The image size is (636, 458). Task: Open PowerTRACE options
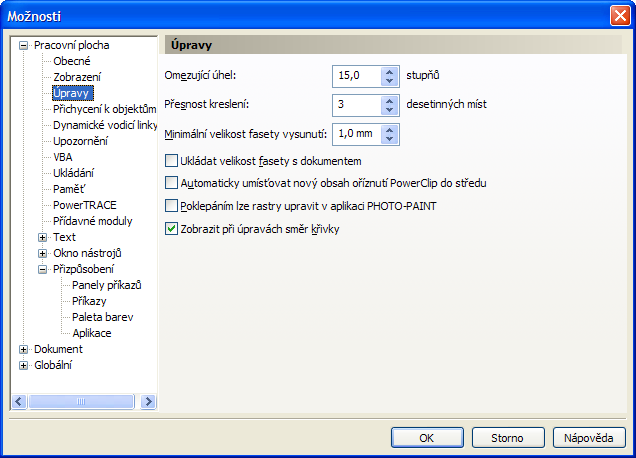(85, 205)
